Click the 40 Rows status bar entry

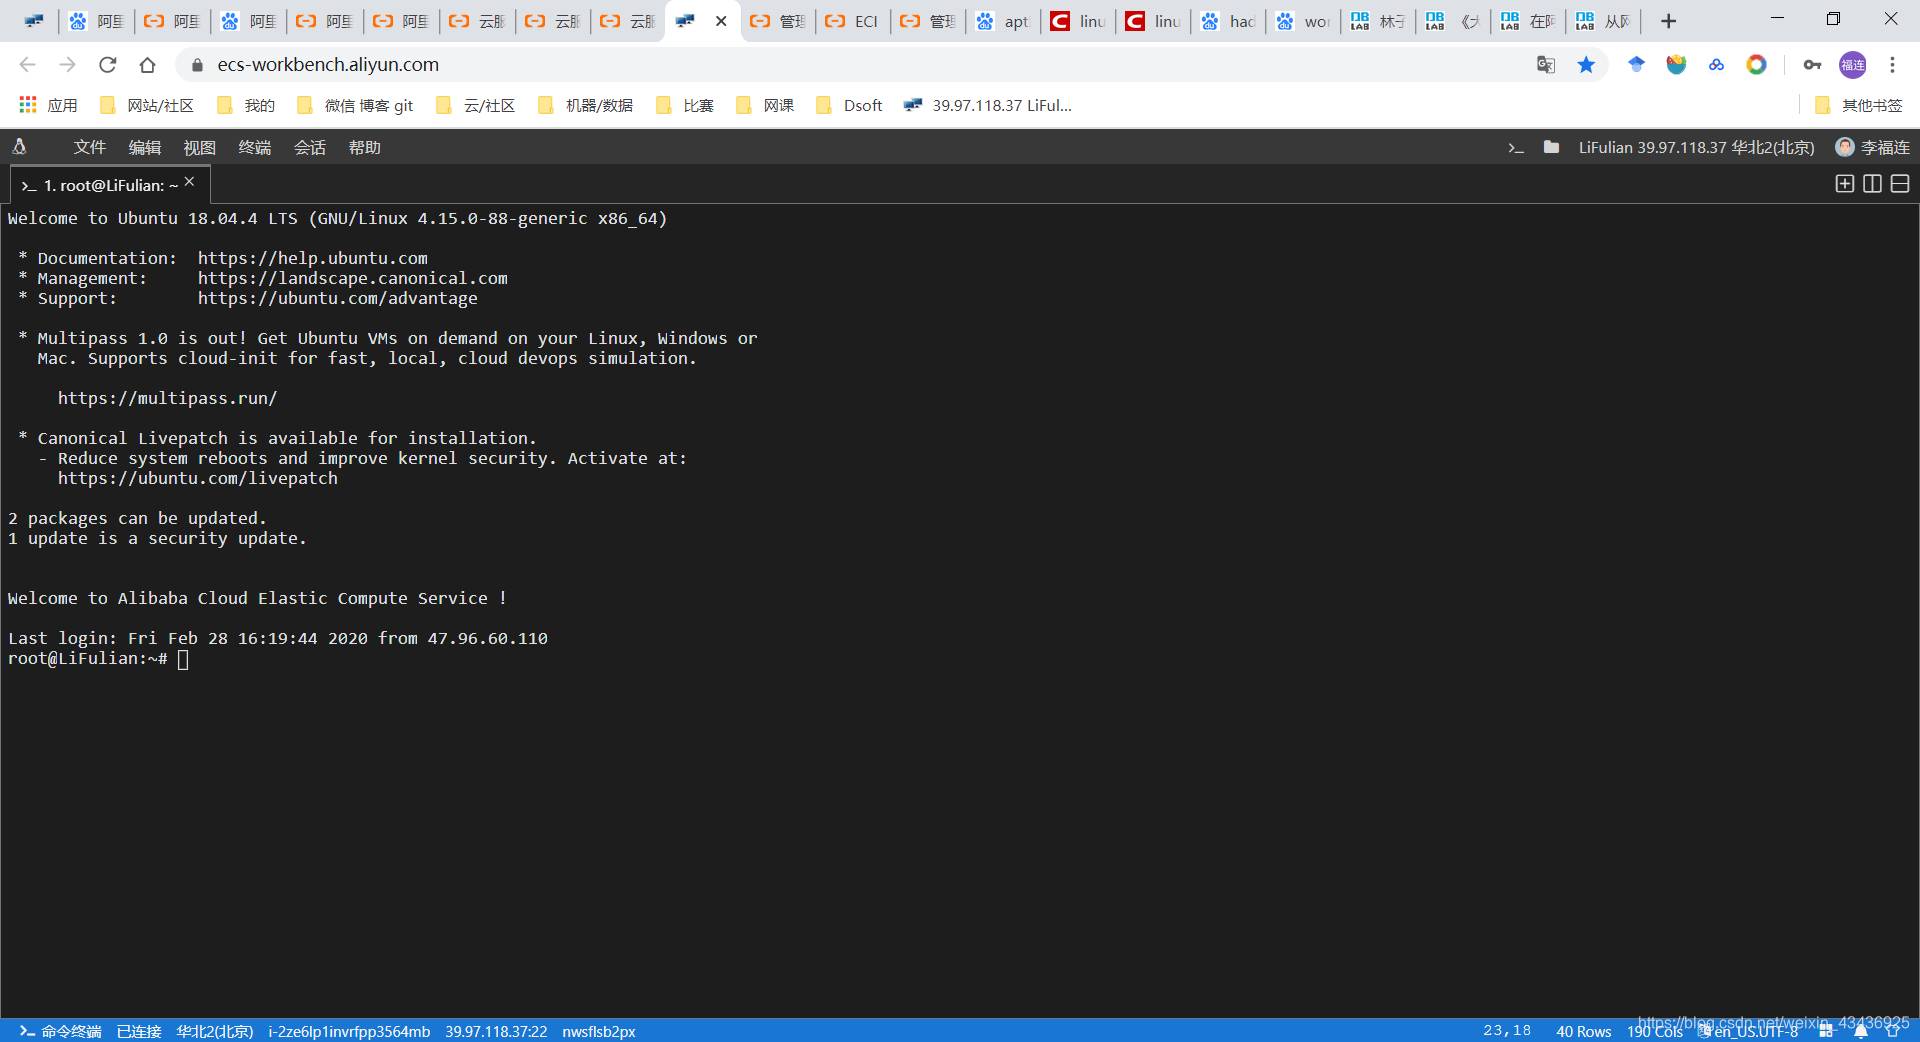click(x=1583, y=1031)
